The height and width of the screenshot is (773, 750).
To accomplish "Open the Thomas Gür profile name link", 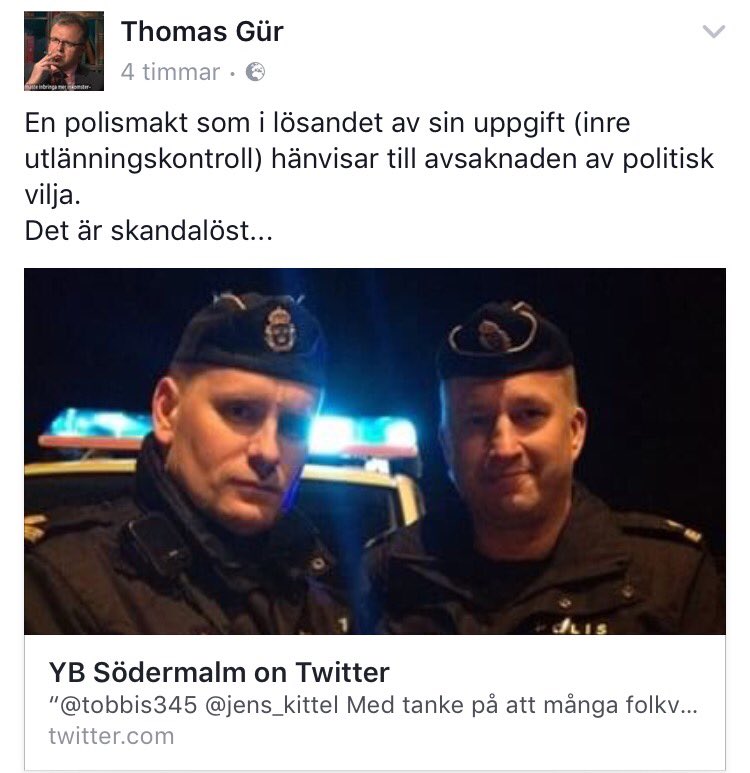I will tap(202, 32).
